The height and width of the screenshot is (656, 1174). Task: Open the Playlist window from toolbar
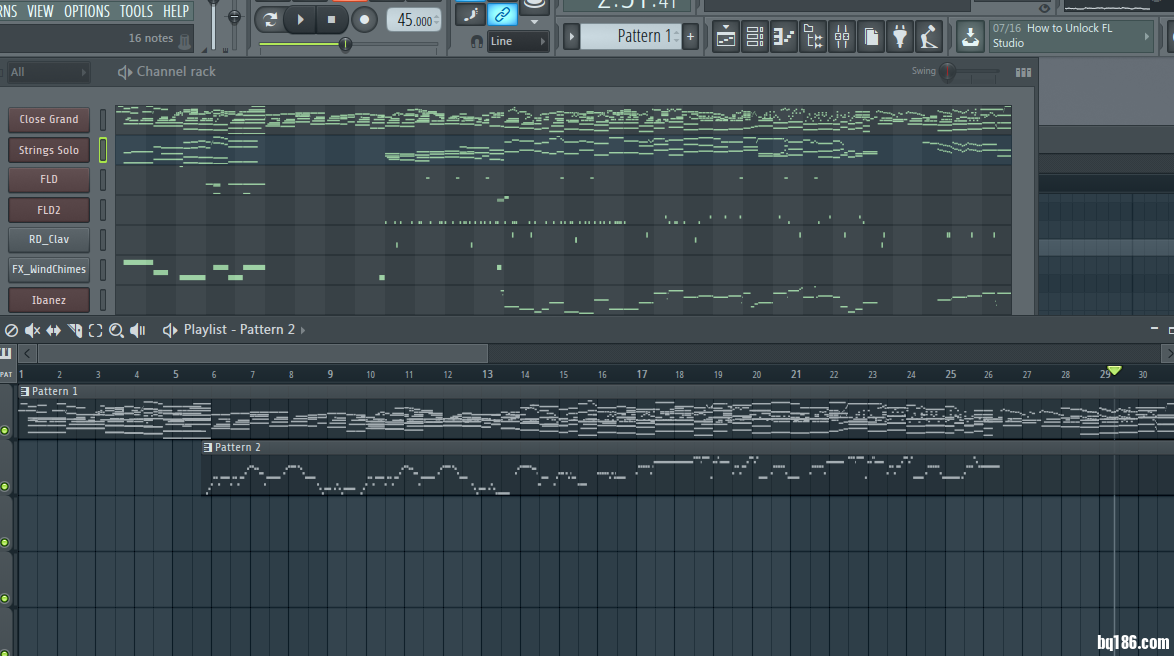point(726,38)
